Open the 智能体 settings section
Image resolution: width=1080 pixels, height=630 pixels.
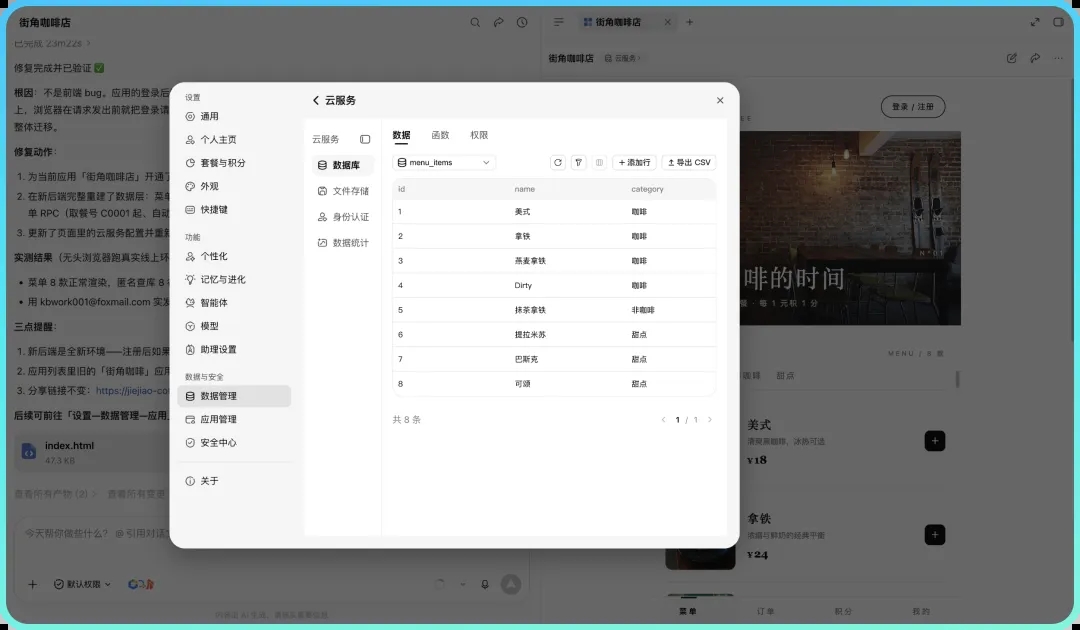tap(234, 303)
